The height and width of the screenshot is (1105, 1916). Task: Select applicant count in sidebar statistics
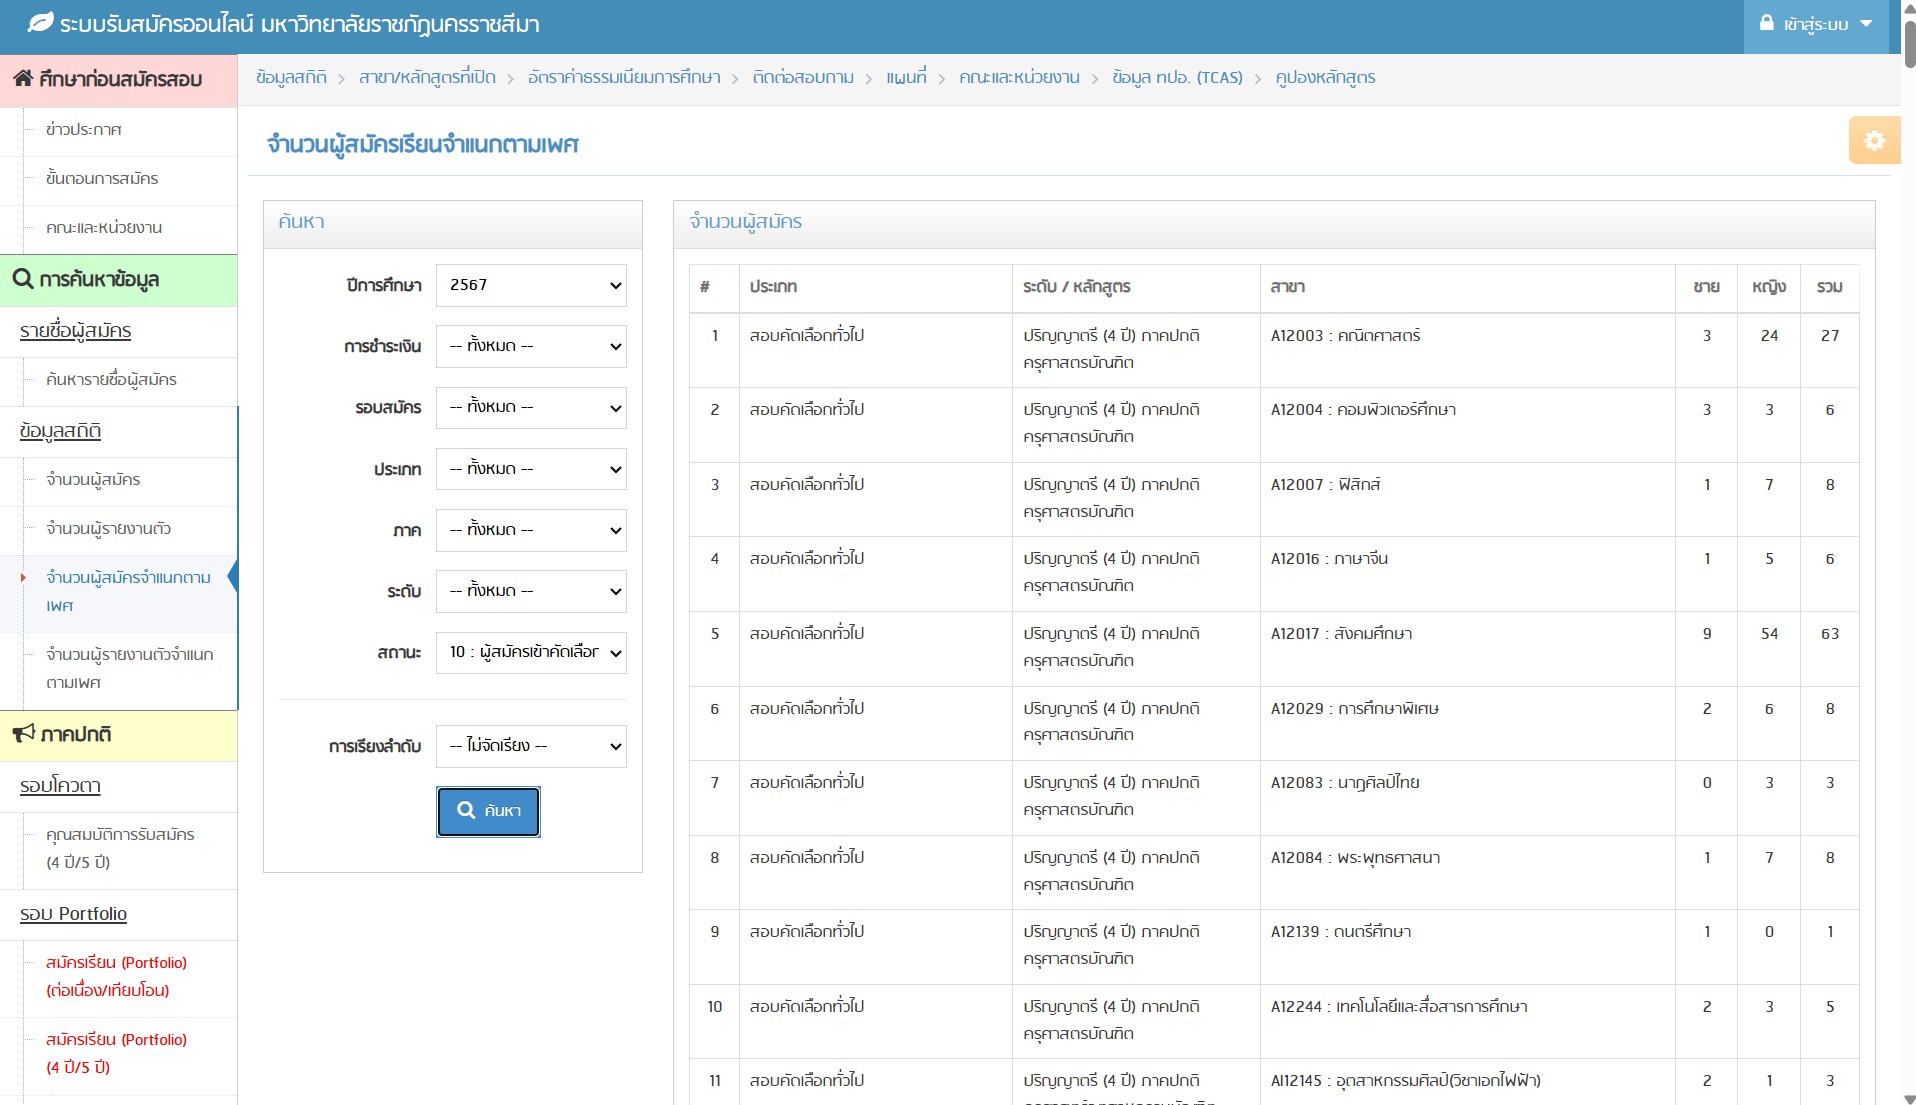pyautogui.click(x=93, y=479)
